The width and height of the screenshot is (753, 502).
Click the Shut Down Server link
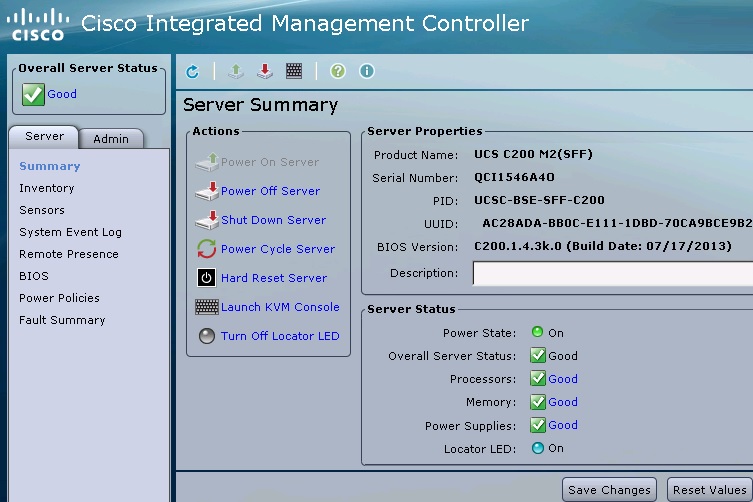point(273,220)
